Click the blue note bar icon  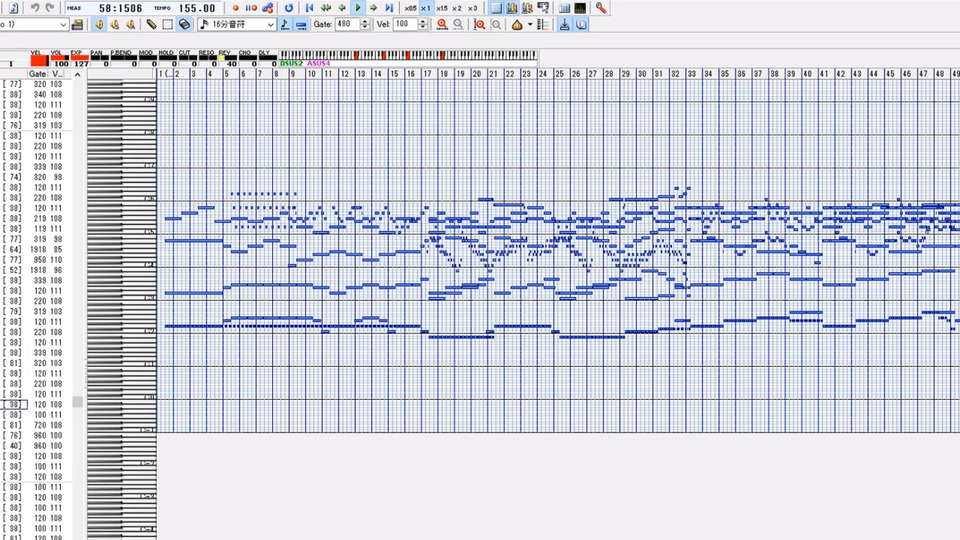pyautogui.click(x=301, y=24)
